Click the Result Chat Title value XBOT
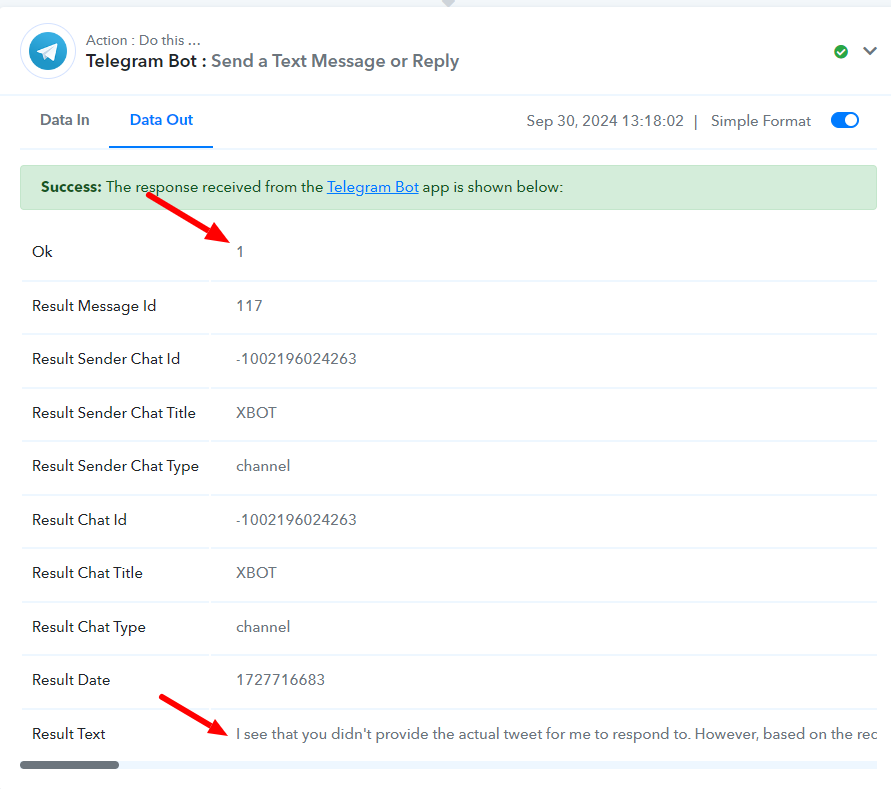 (x=256, y=573)
